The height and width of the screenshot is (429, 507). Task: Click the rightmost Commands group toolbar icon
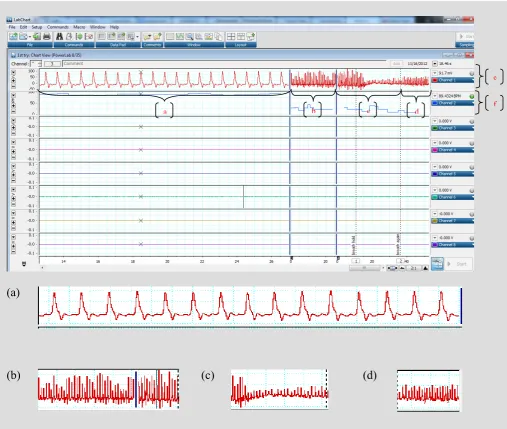[89, 37]
